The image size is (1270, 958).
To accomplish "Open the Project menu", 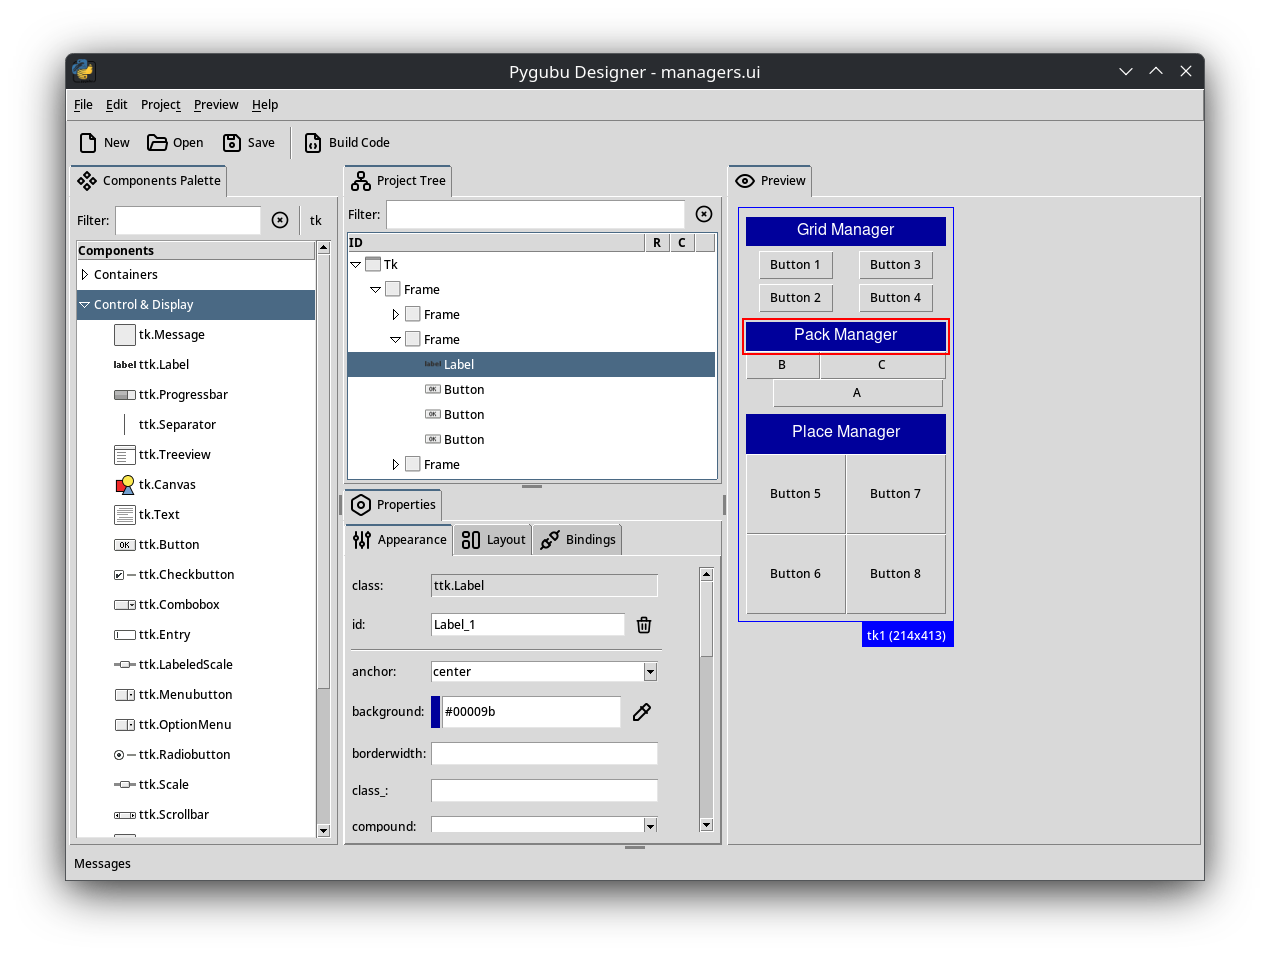I will tap(161, 105).
